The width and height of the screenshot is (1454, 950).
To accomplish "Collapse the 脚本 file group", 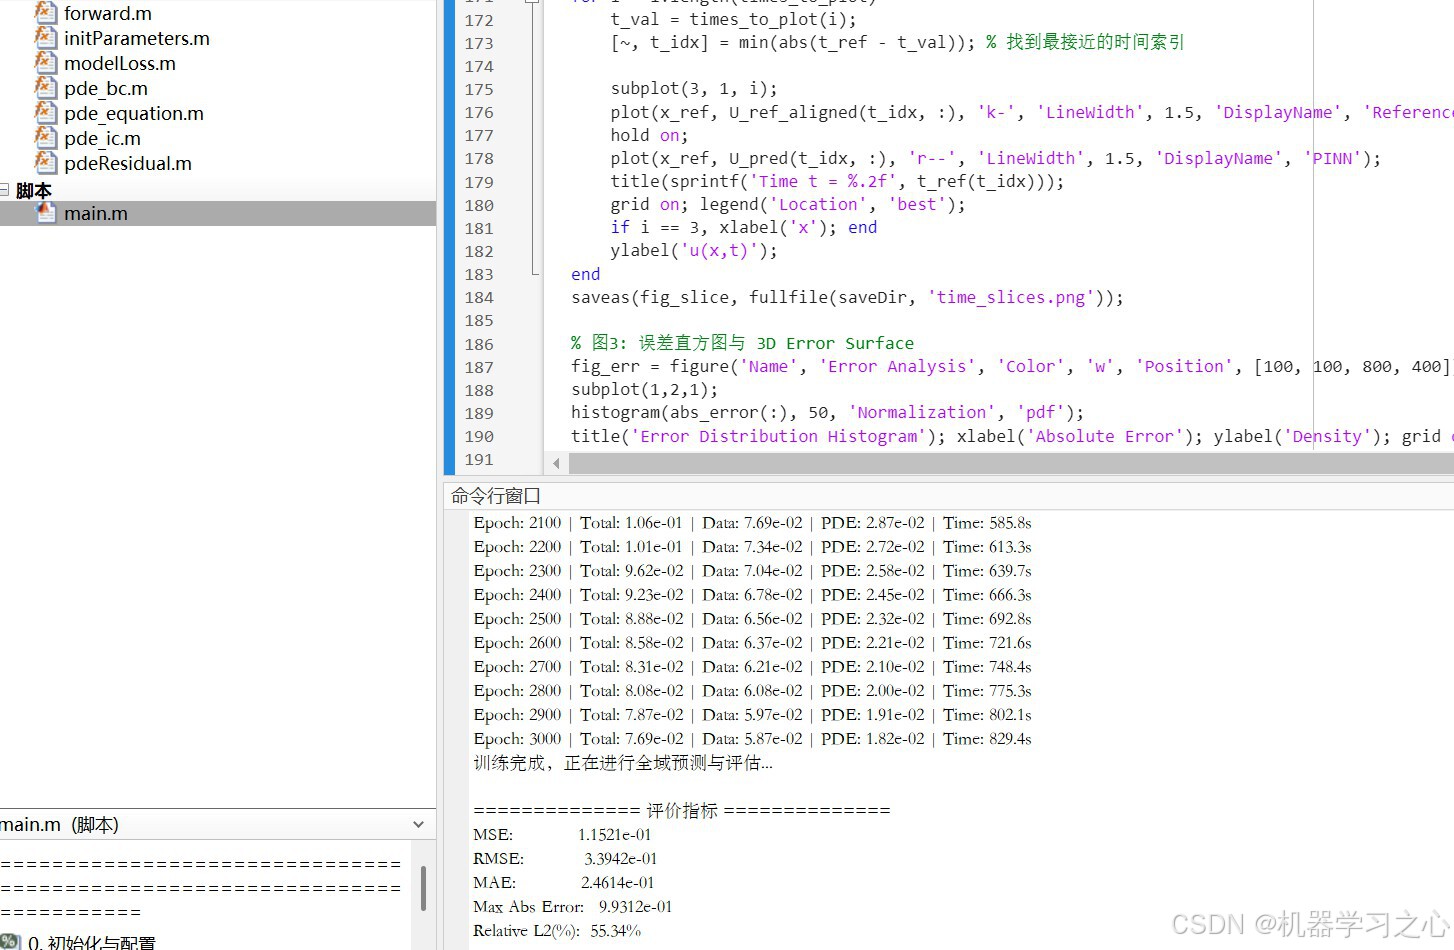I will pos(4,189).
